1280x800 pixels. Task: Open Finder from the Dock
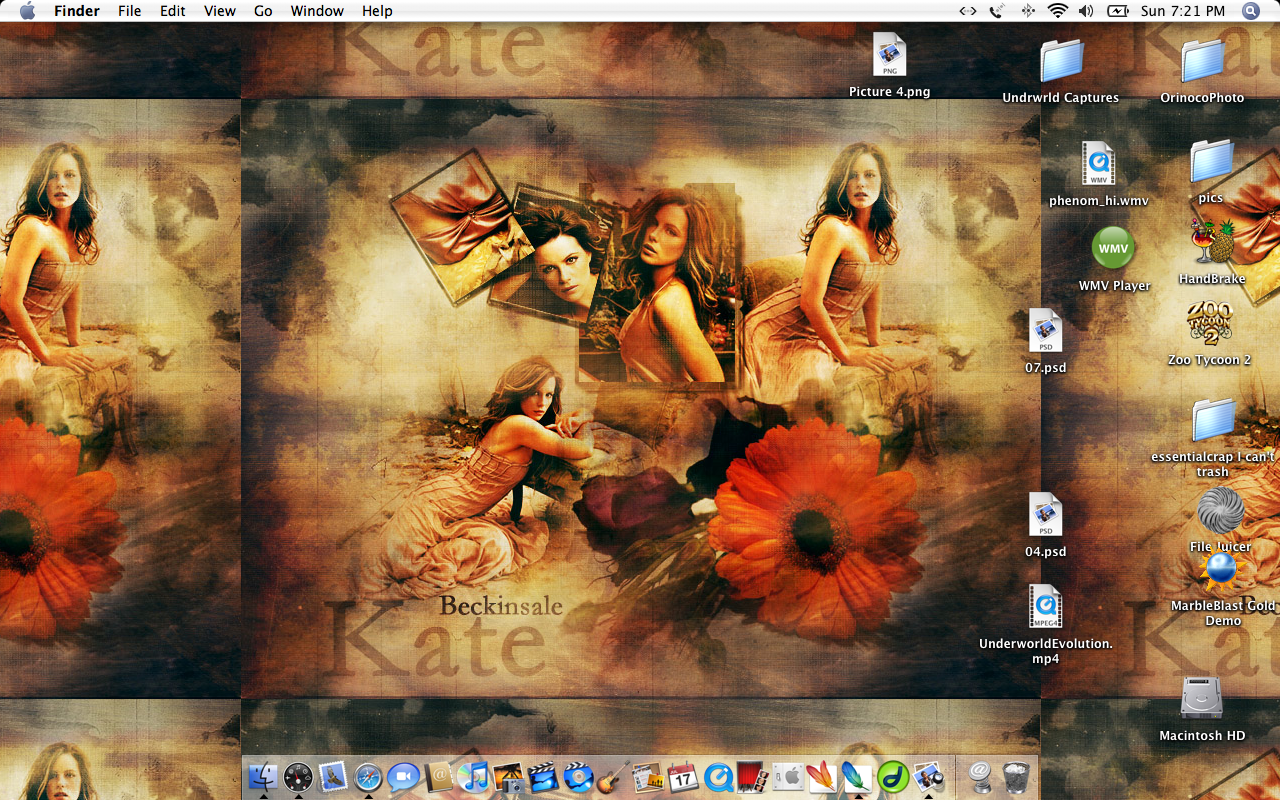[x=264, y=777]
